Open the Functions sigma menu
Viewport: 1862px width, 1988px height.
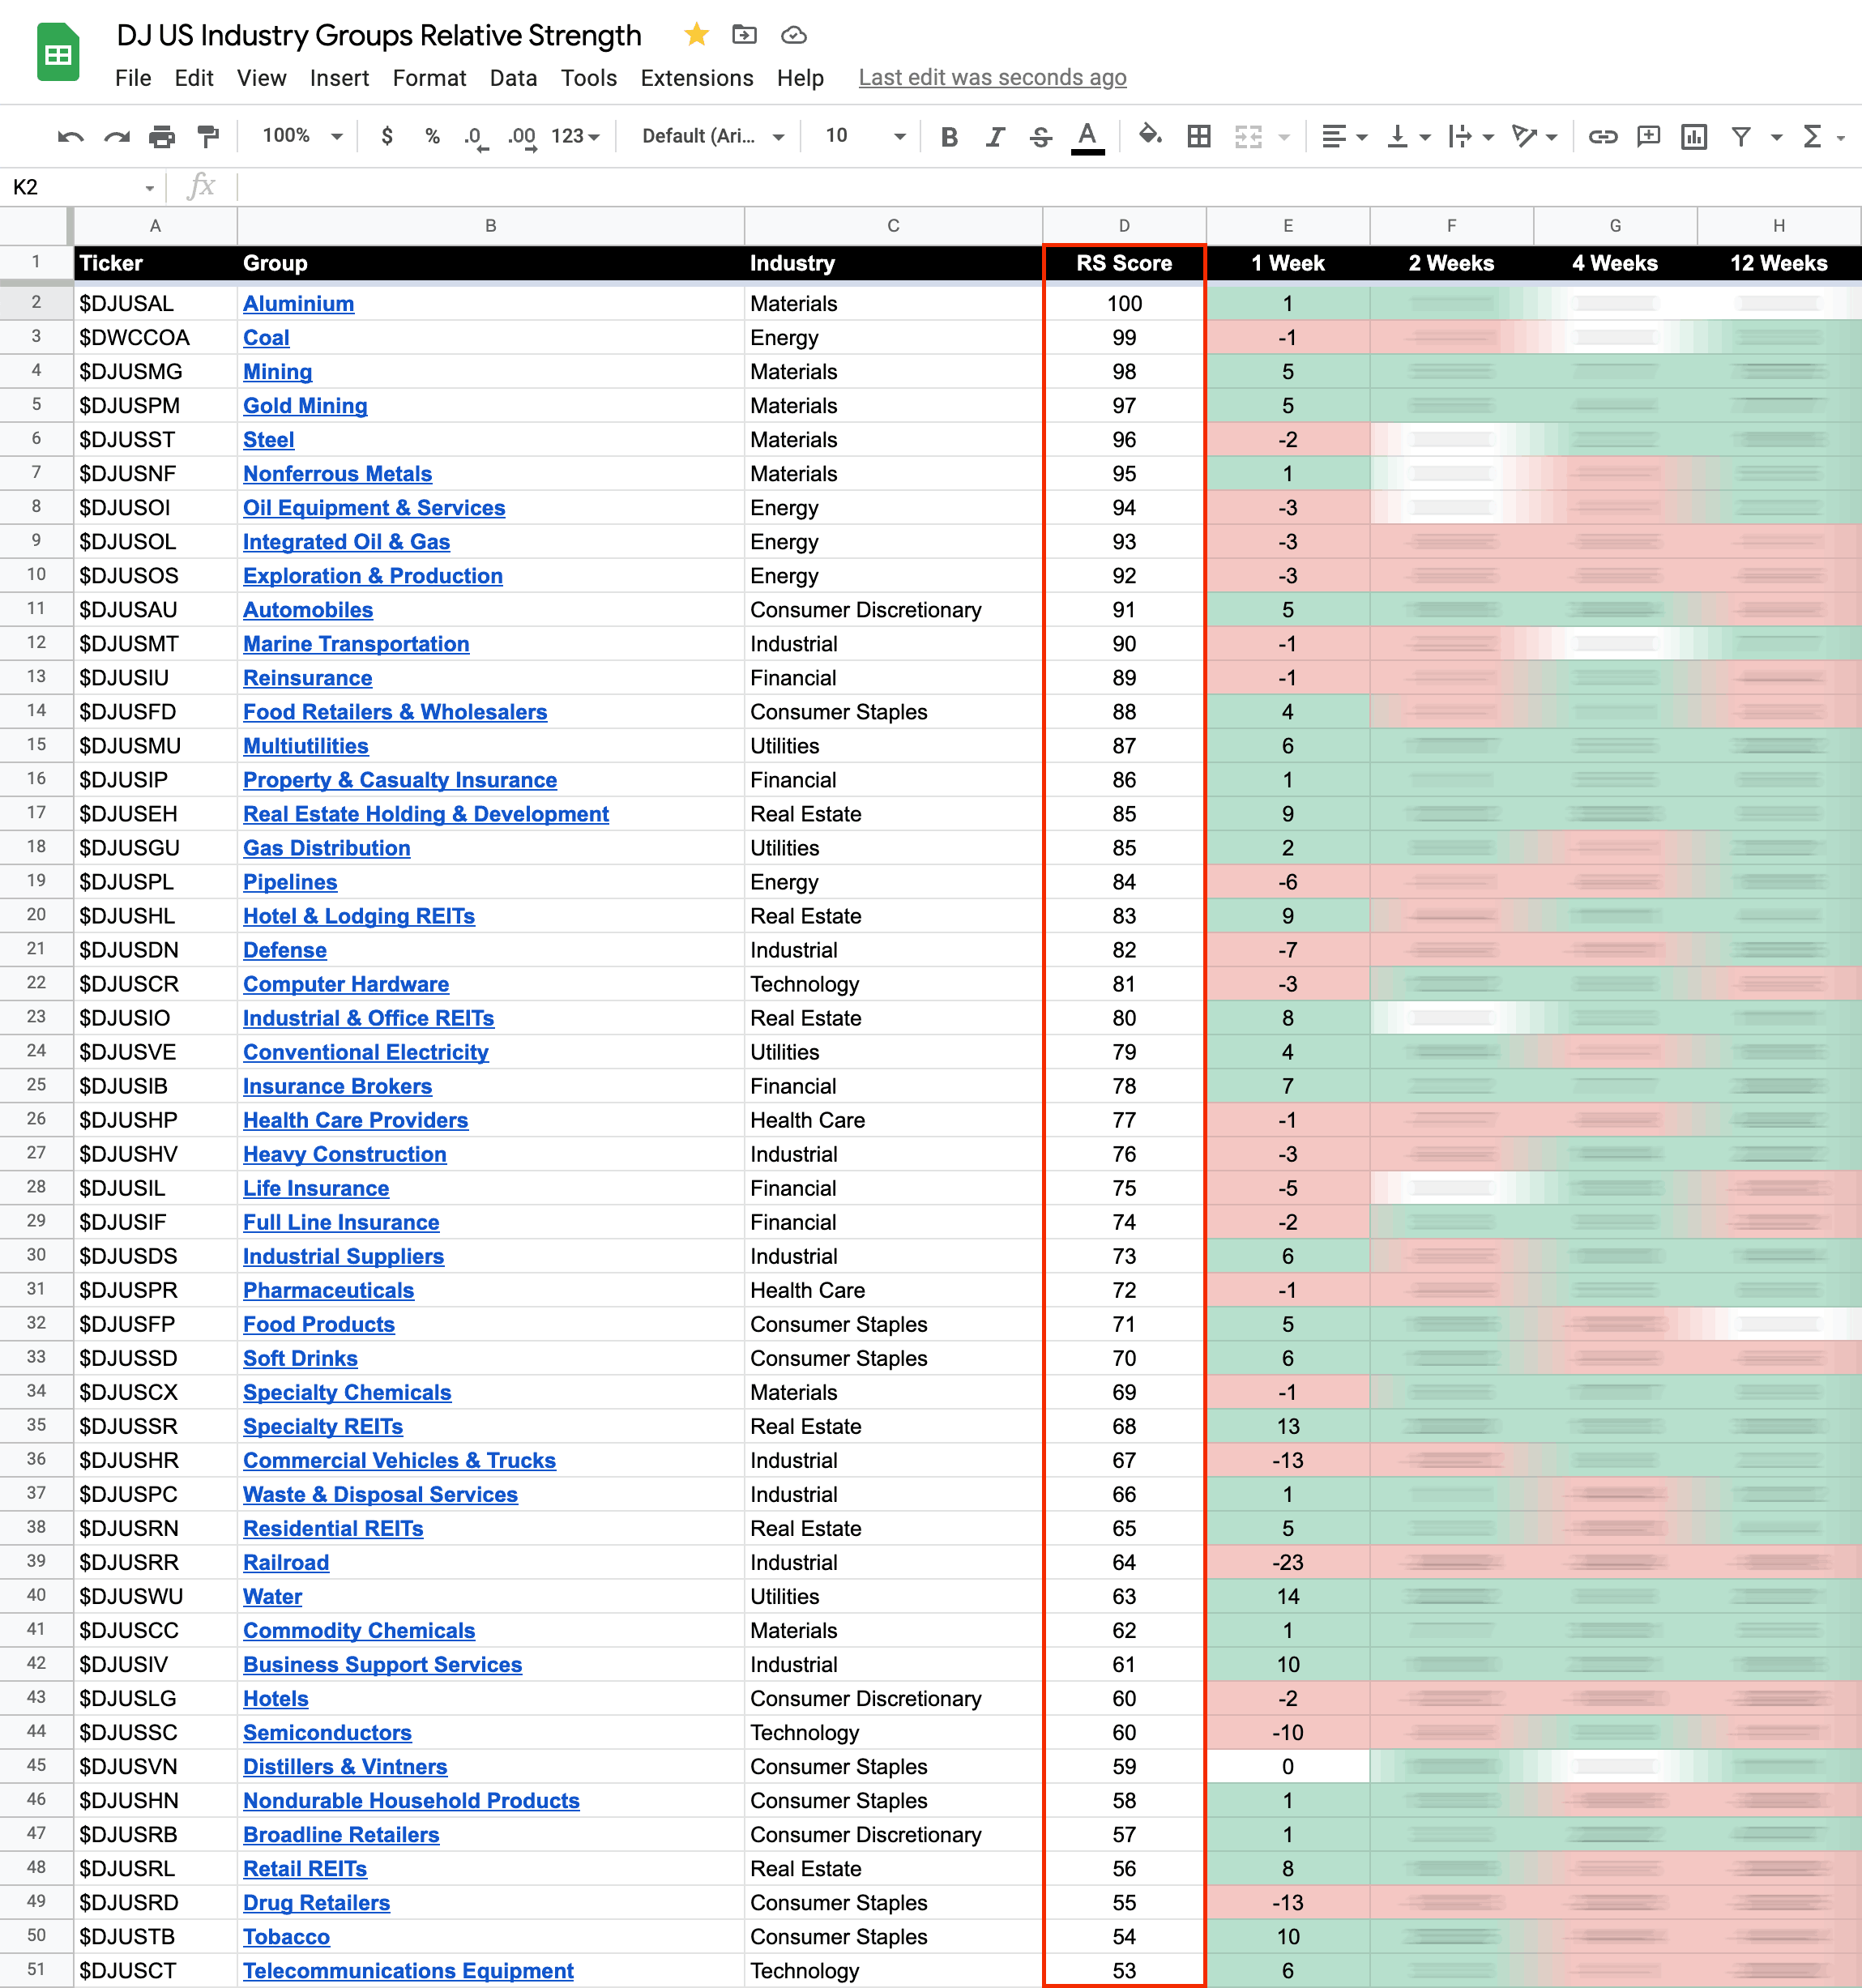(1812, 136)
